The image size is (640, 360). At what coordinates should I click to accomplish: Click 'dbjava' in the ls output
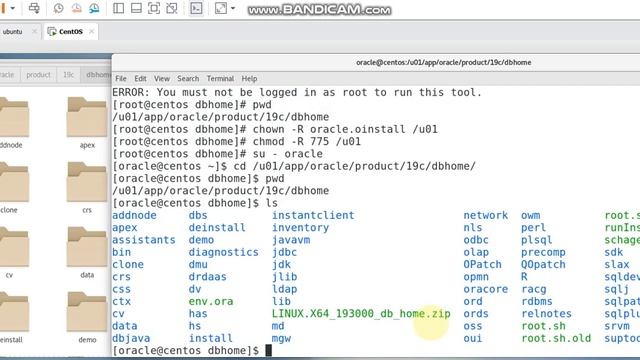click(131, 338)
